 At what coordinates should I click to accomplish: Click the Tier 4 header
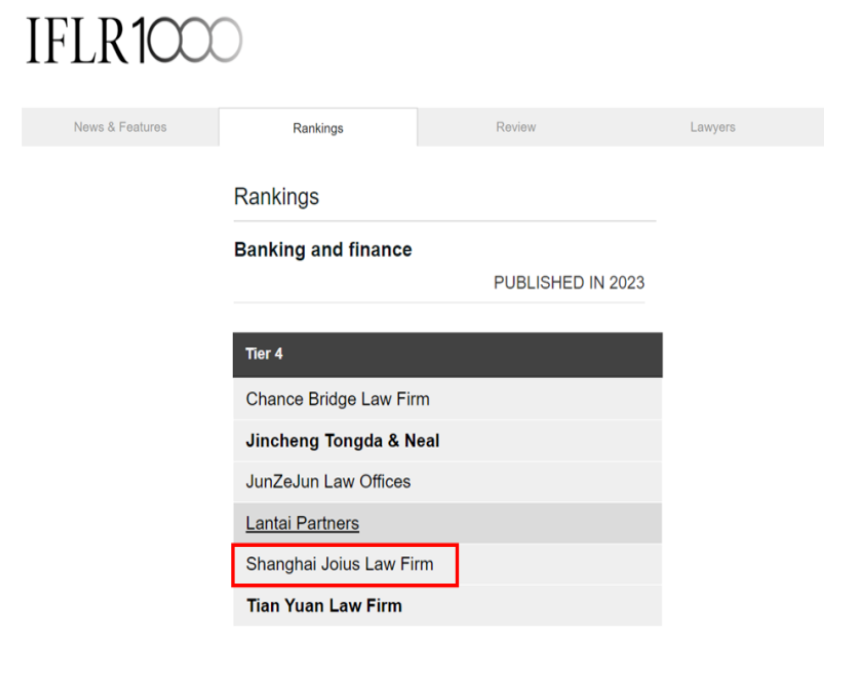pos(448,354)
